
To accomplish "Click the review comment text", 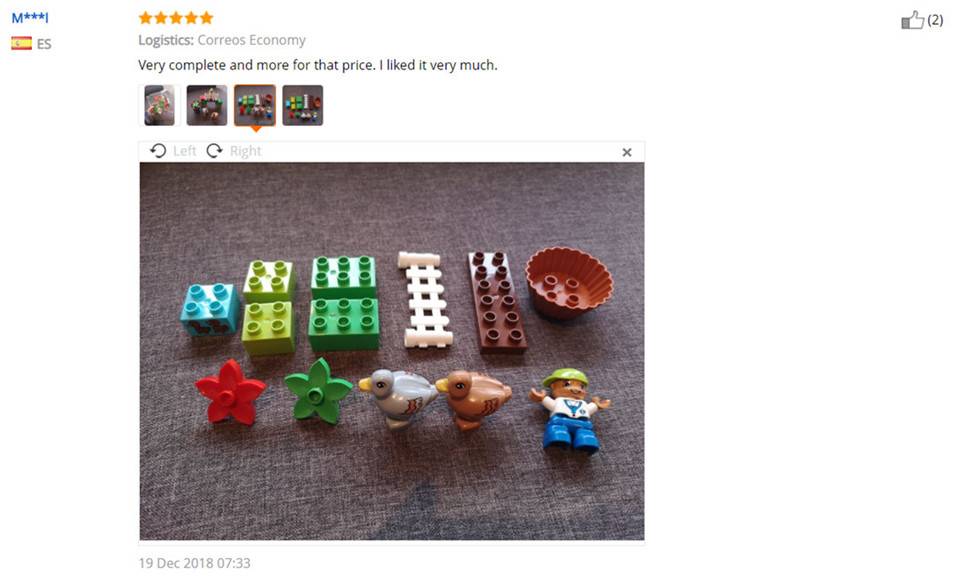I will [x=318, y=65].
